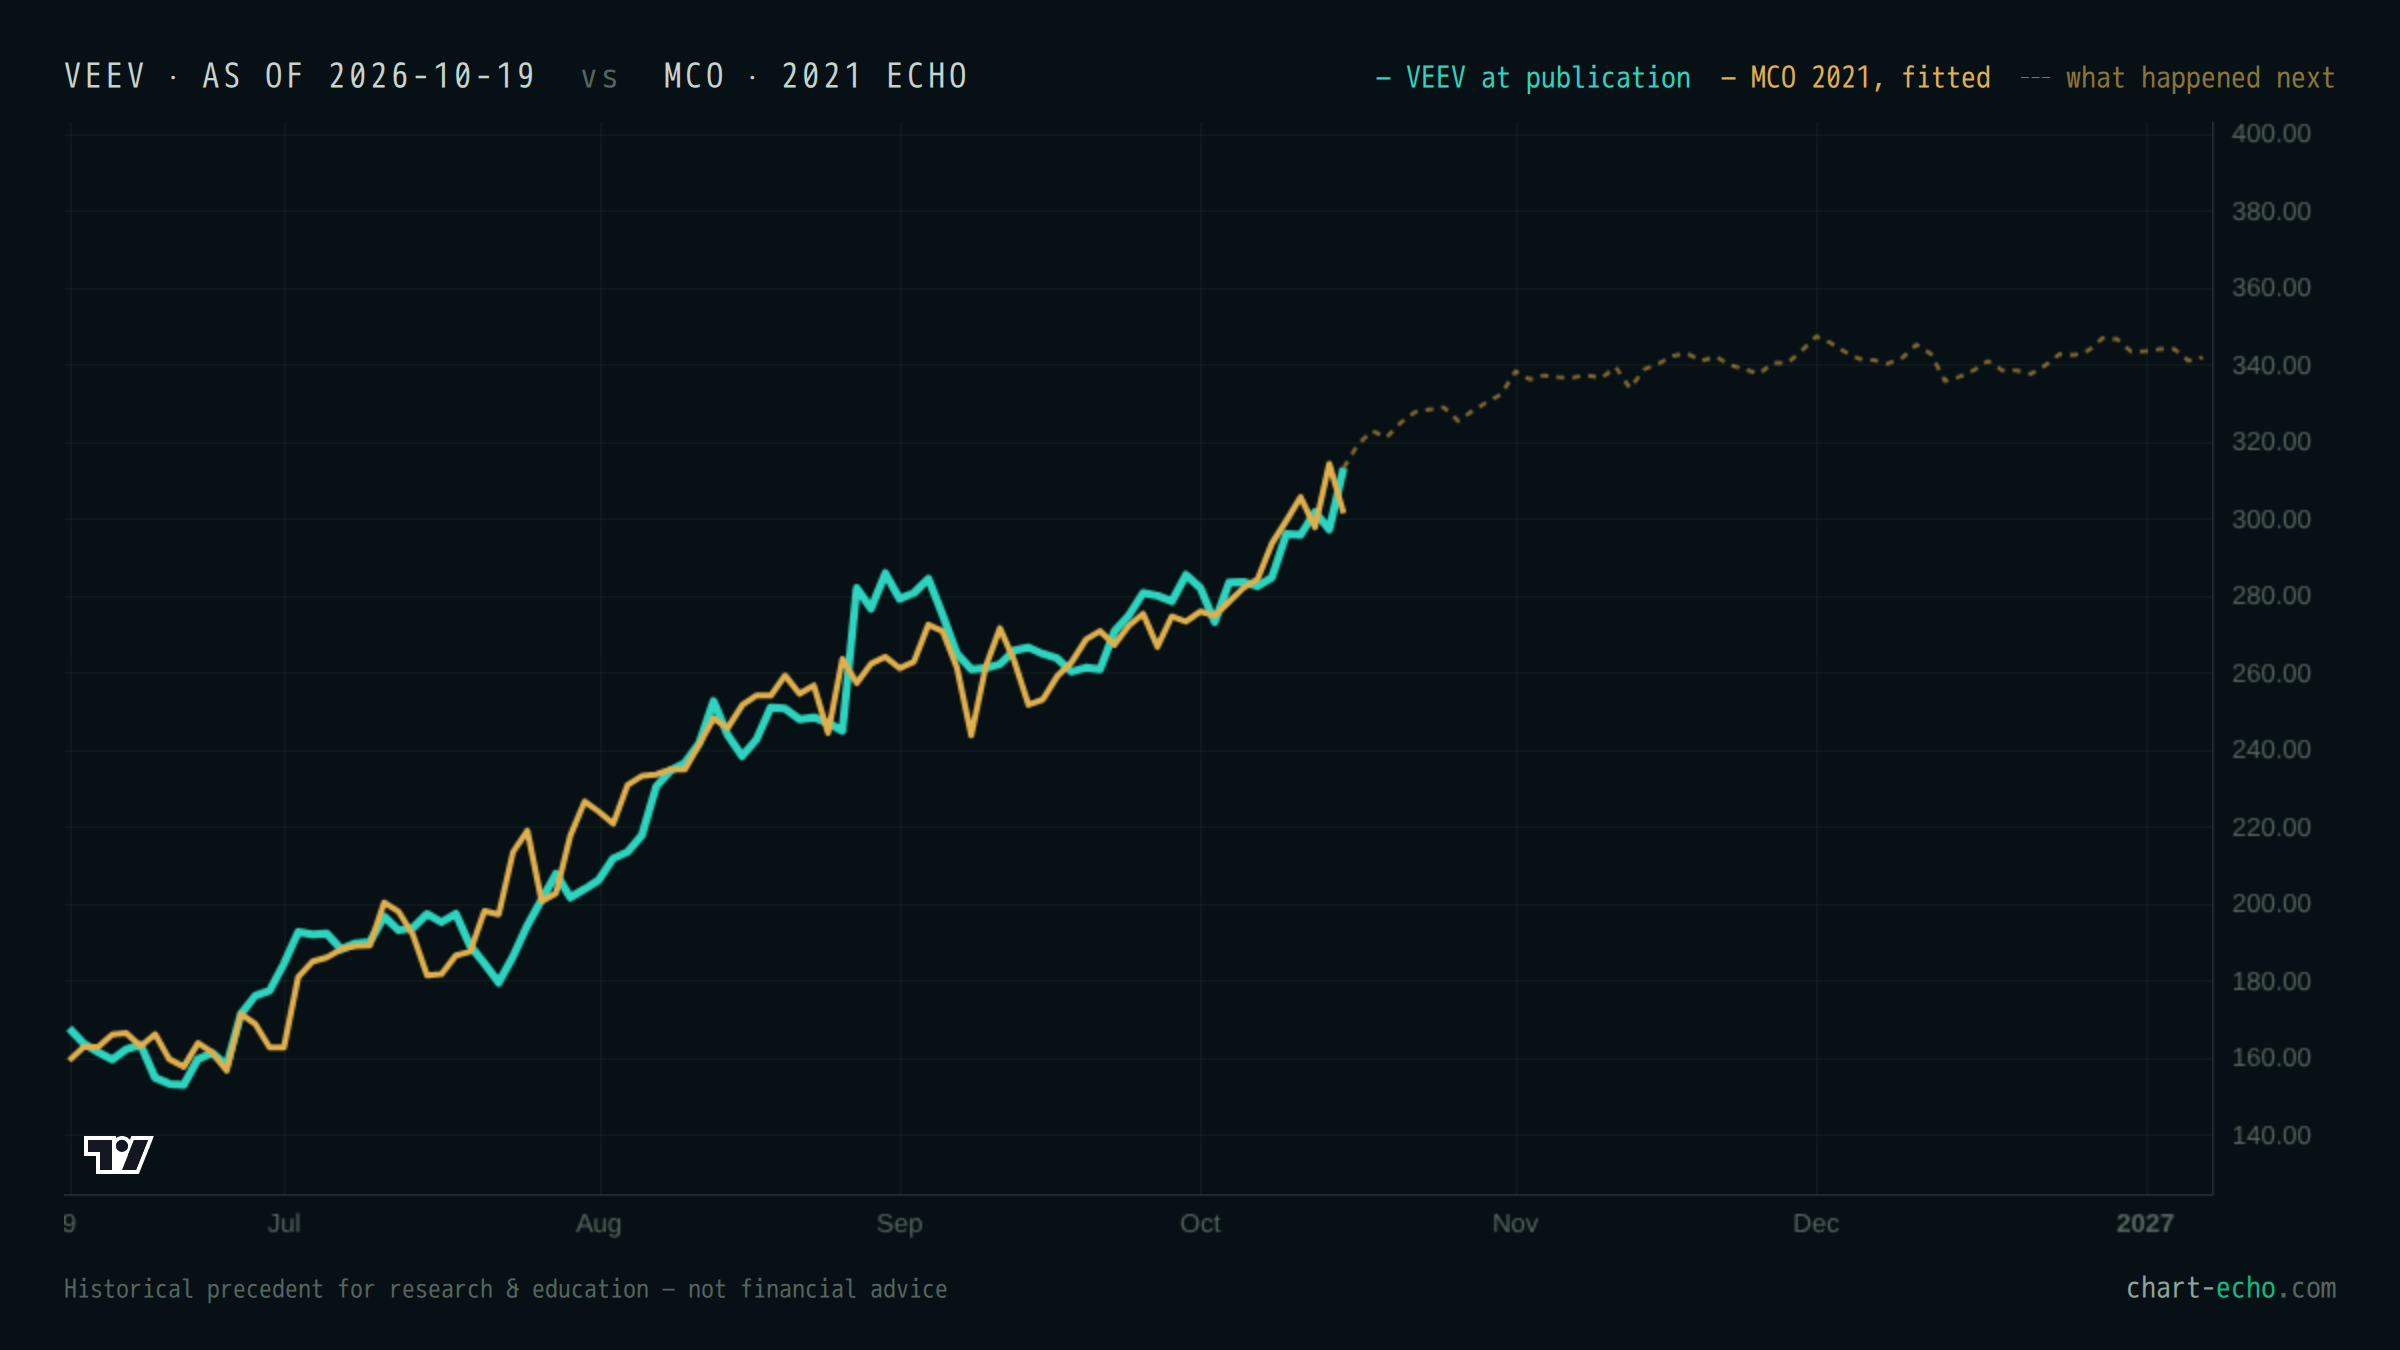This screenshot has width=2400, height=1350.
Task: Click the 280.00 price axis label
Action: (2271, 596)
